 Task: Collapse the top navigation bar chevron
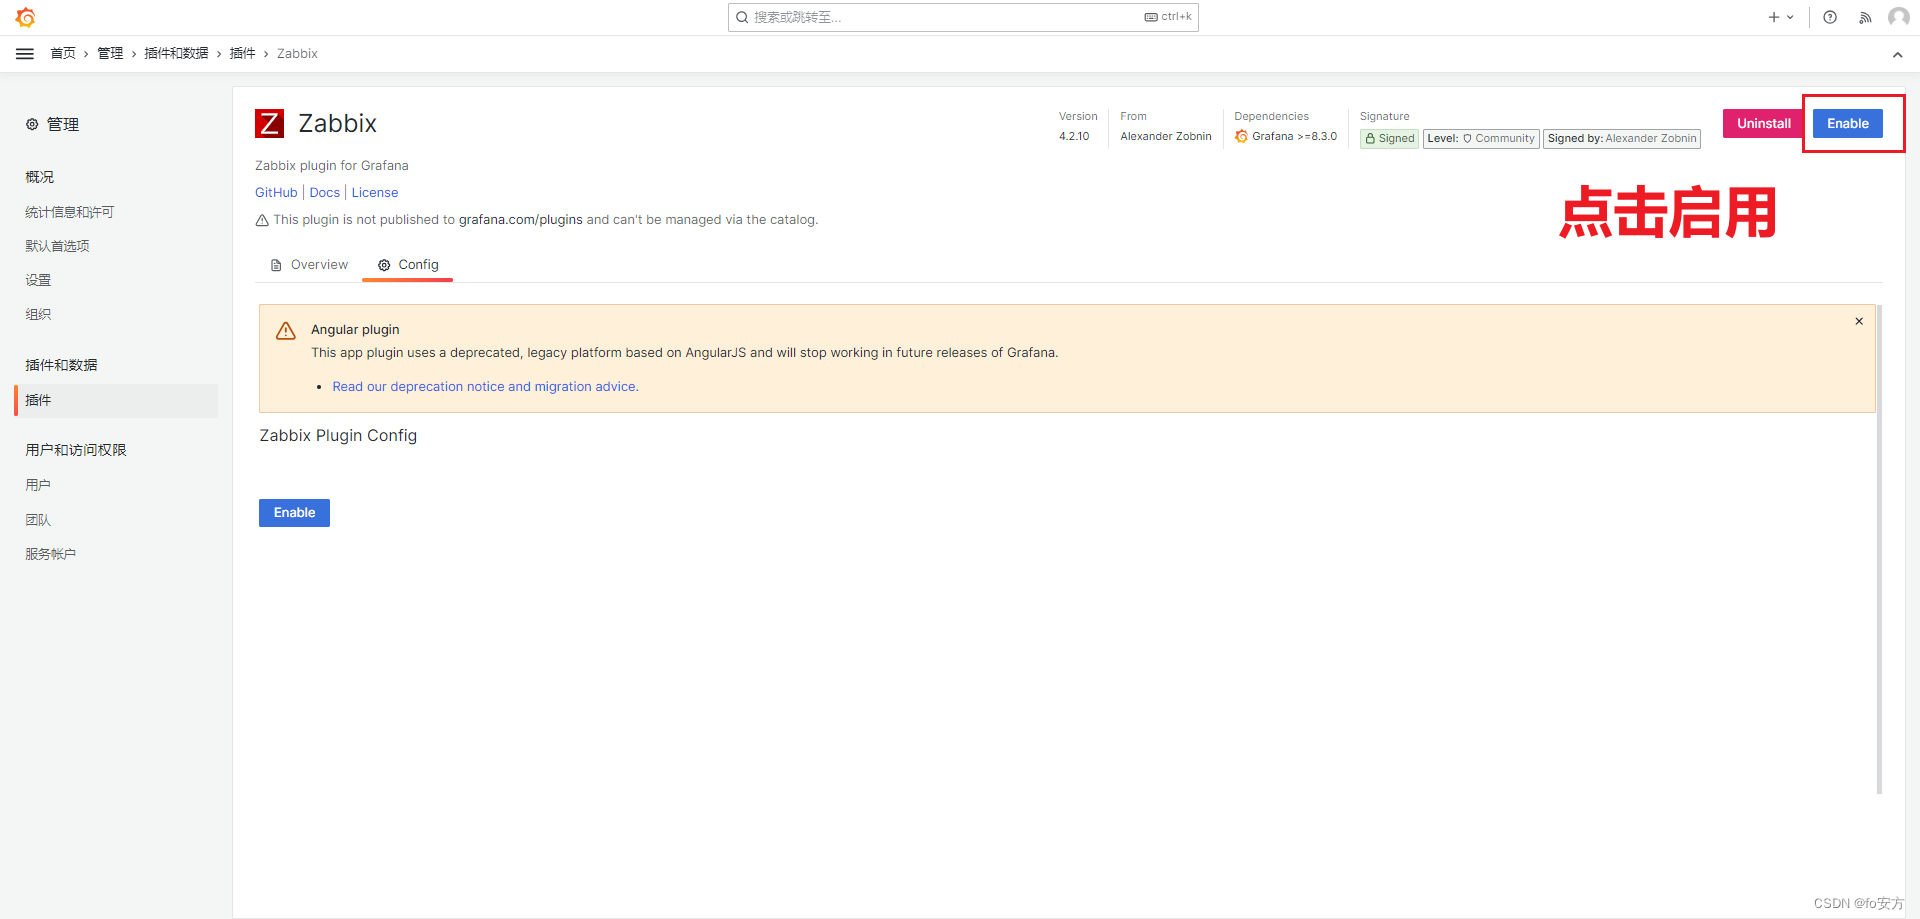click(1897, 55)
